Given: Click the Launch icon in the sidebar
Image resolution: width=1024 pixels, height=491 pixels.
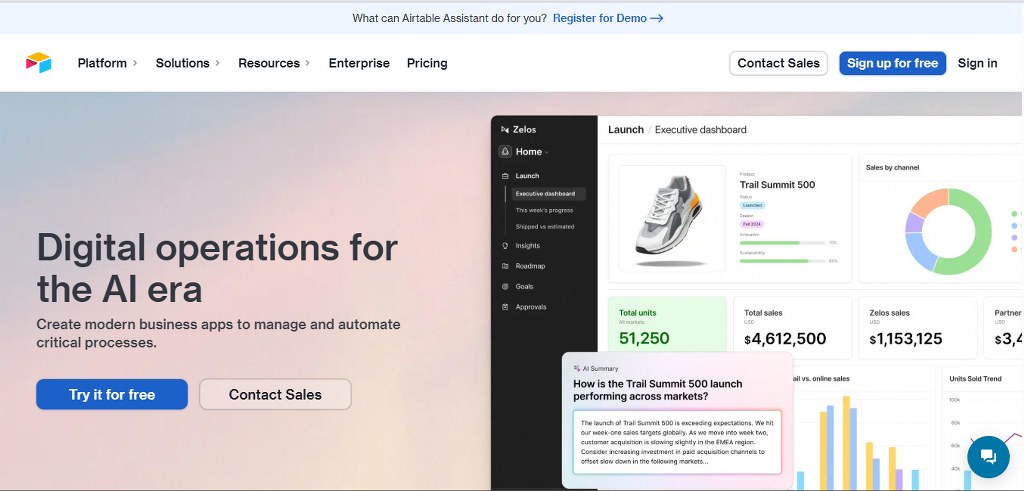Looking at the screenshot, I should pyautogui.click(x=505, y=176).
